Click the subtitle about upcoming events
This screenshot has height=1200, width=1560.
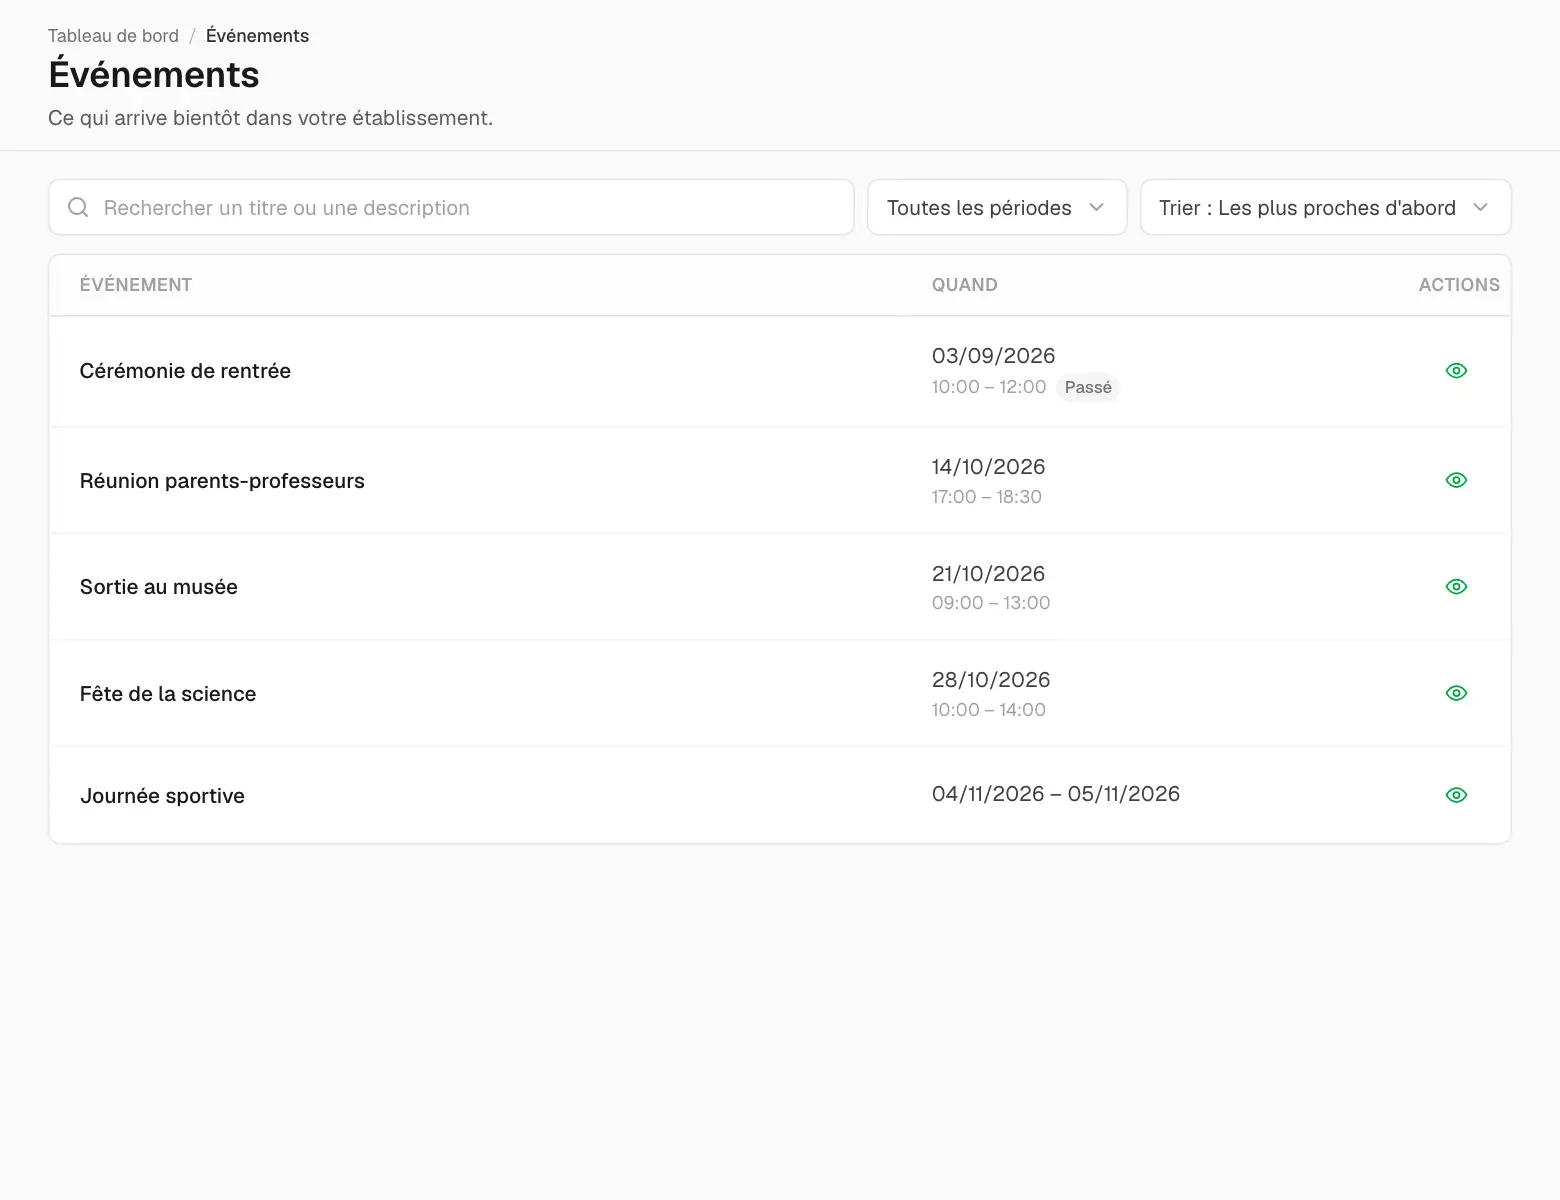pos(271,118)
